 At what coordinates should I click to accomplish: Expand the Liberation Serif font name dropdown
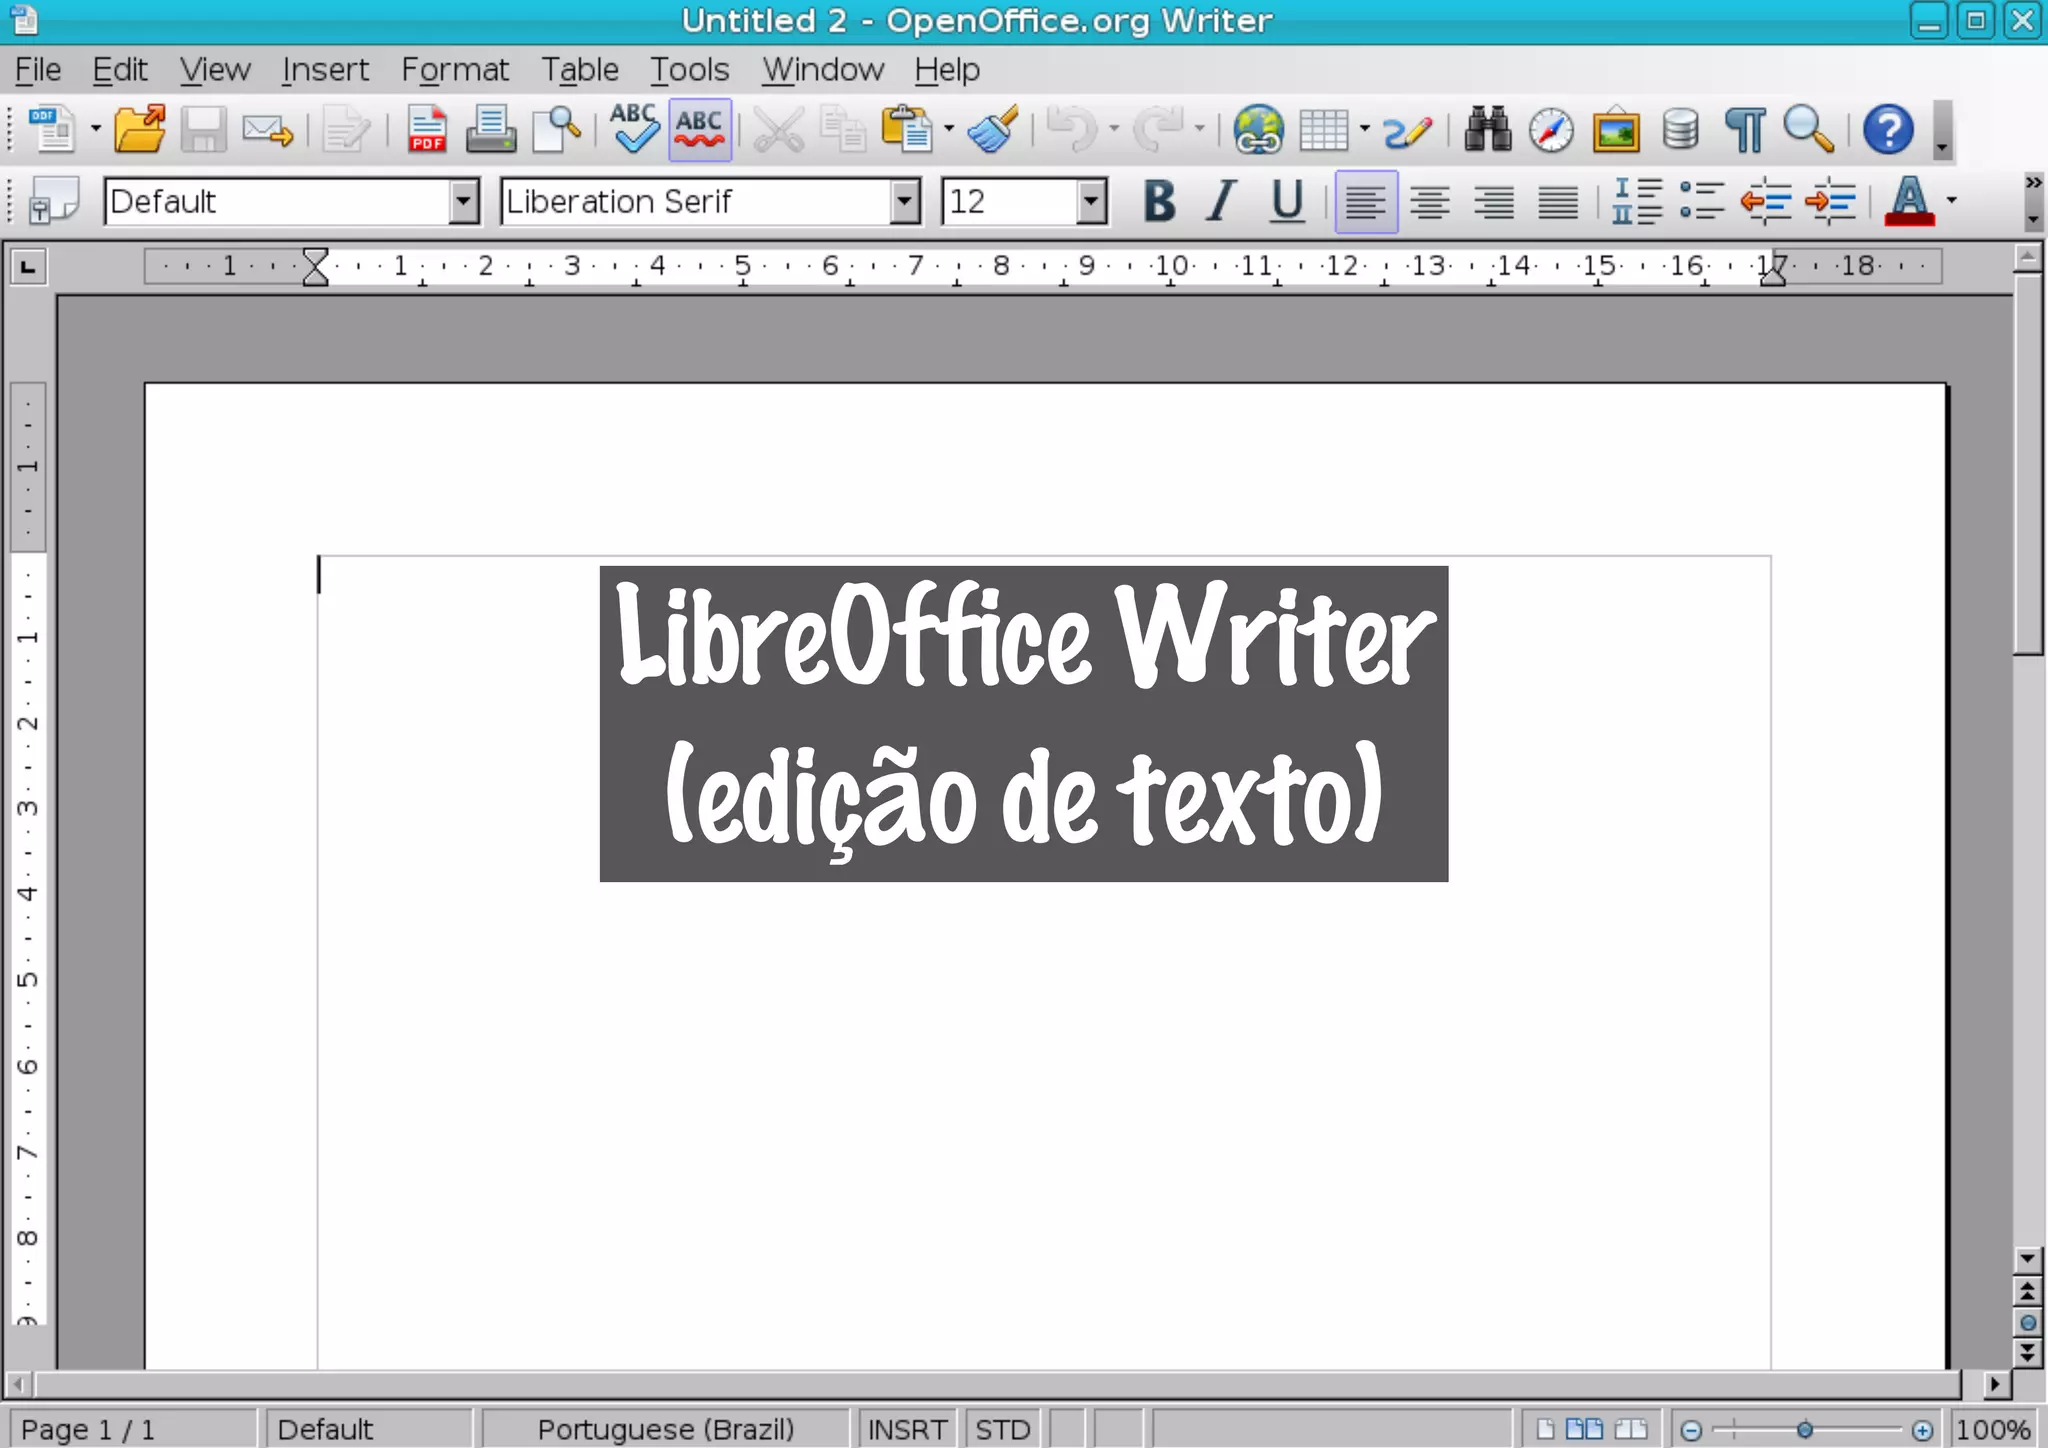905,202
